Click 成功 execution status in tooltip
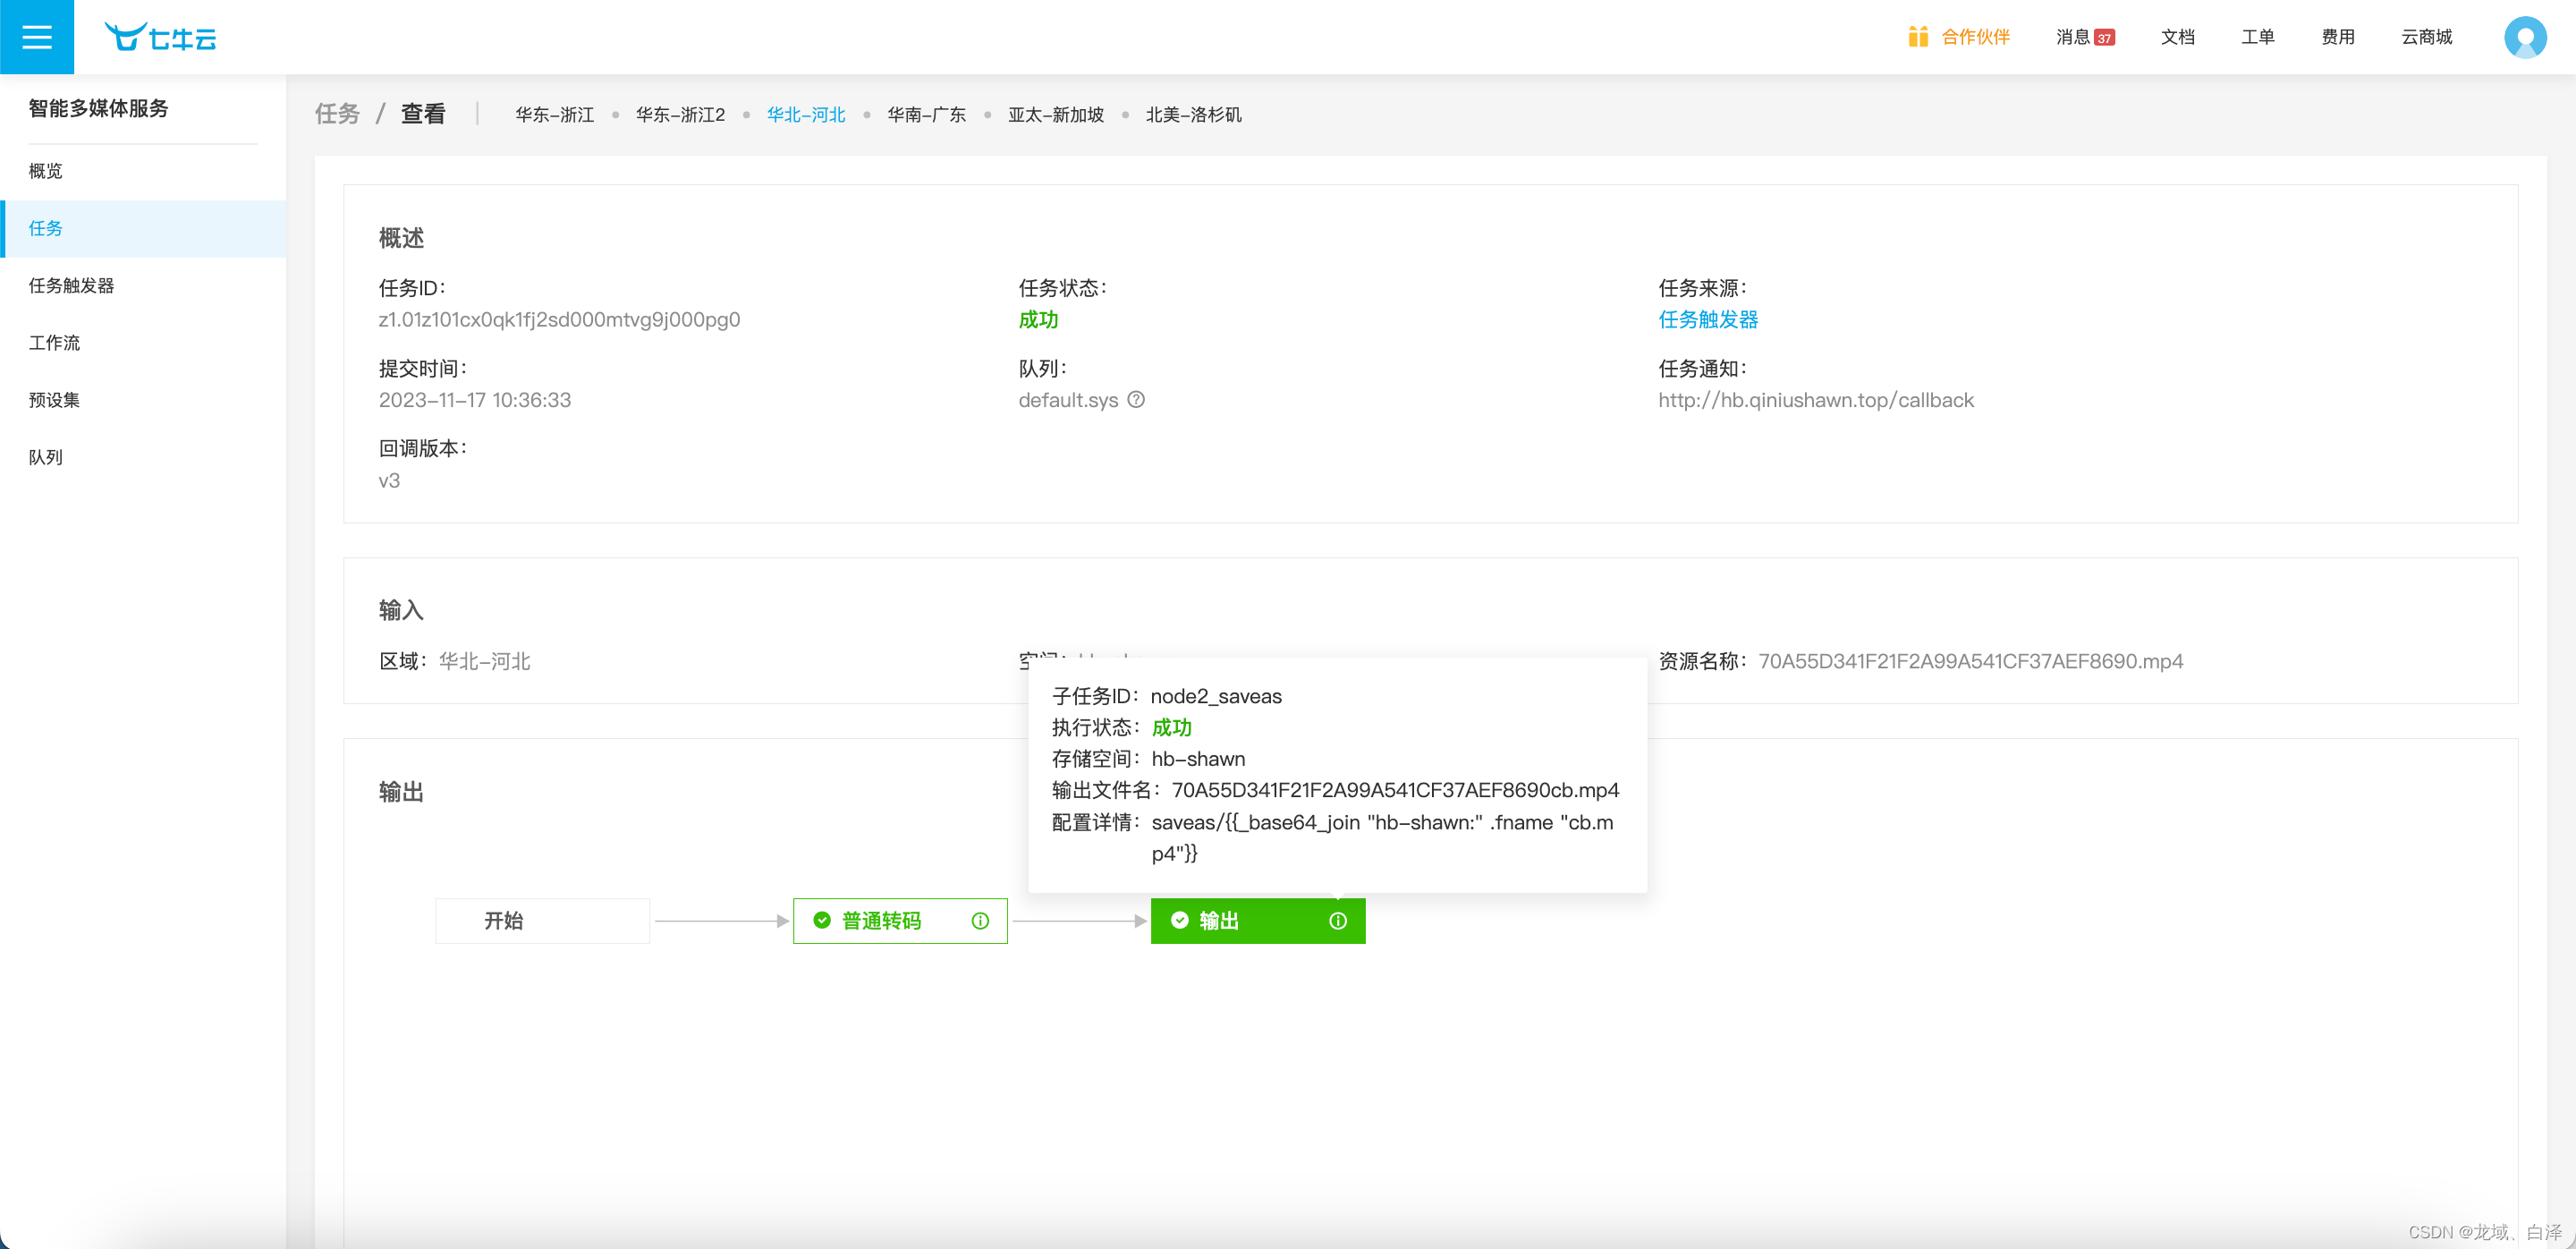The height and width of the screenshot is (1249, 2576). click(x=1171, y=727)
